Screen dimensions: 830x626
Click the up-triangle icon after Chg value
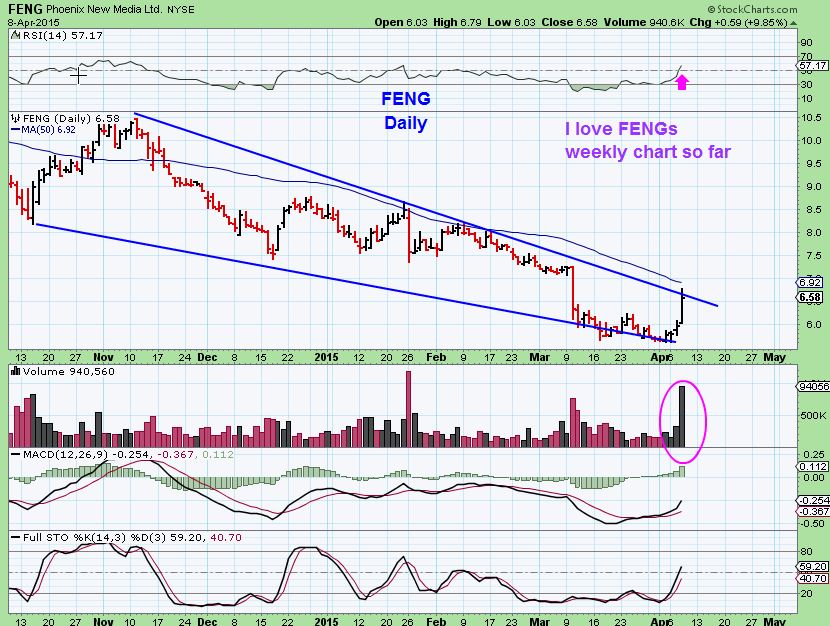793,23
